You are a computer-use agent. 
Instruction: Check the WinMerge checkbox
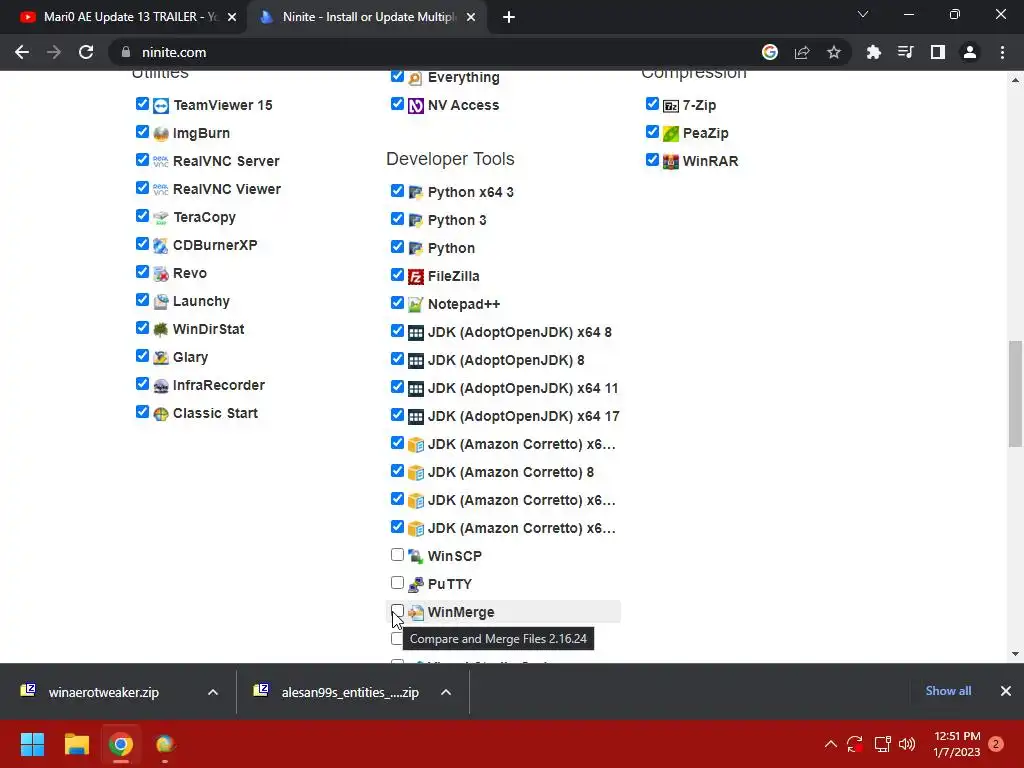[x=397, y=611]
